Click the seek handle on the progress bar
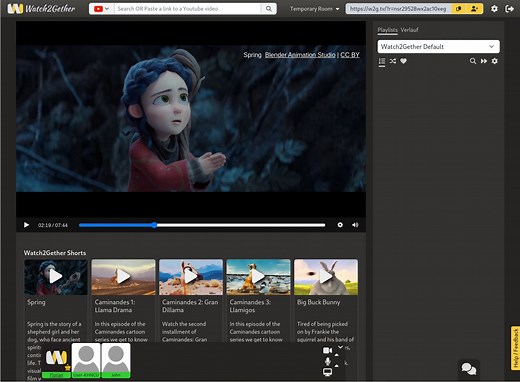Screen dimensions: 520x382 point(154,225)
